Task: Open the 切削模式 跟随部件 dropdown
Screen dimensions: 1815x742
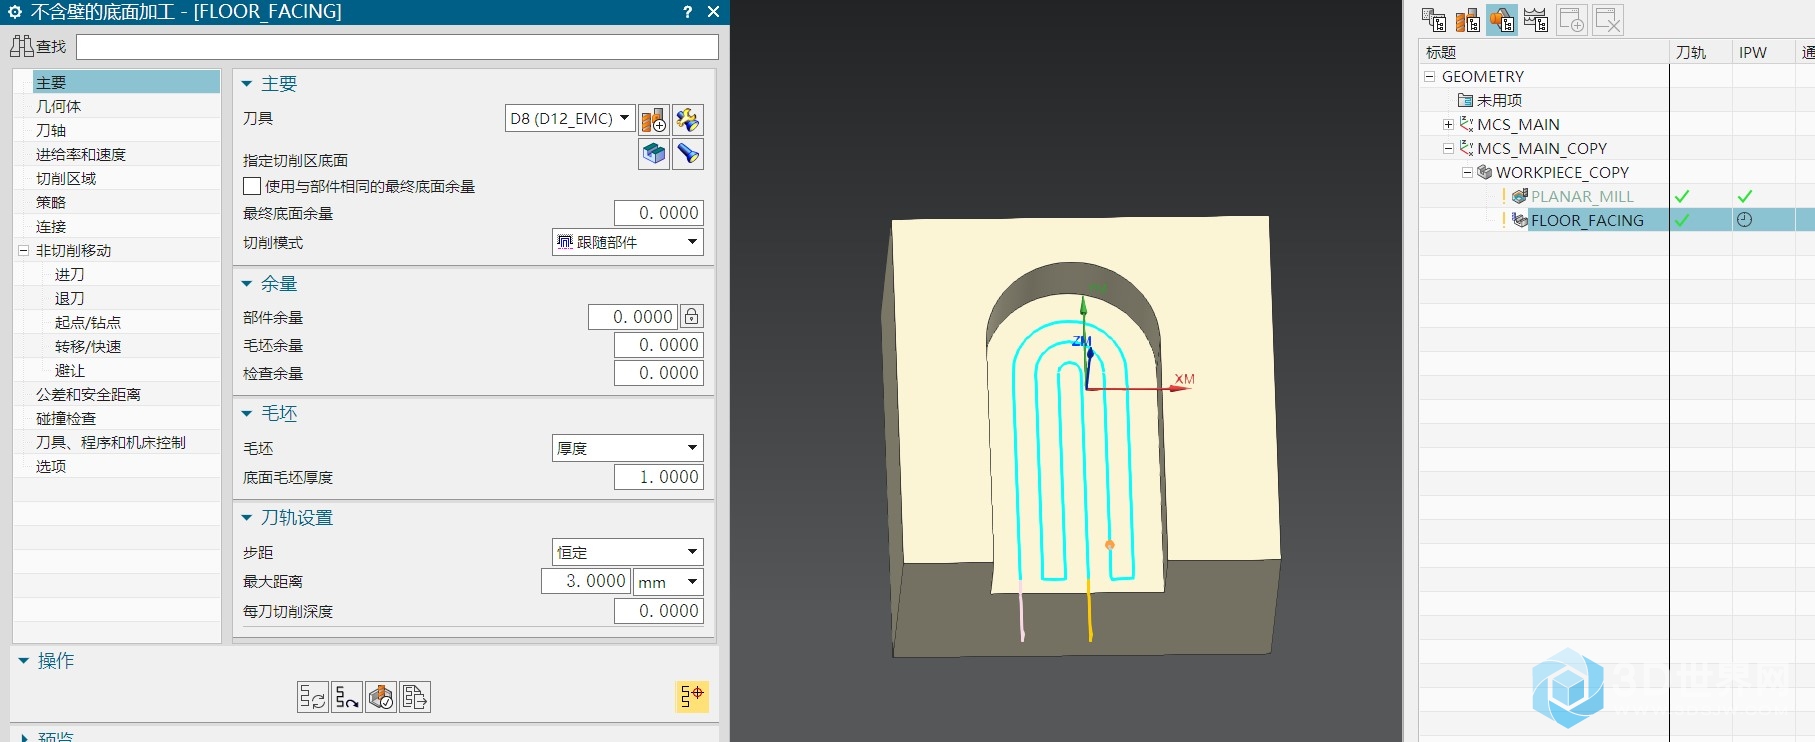Action: [628, 242]
